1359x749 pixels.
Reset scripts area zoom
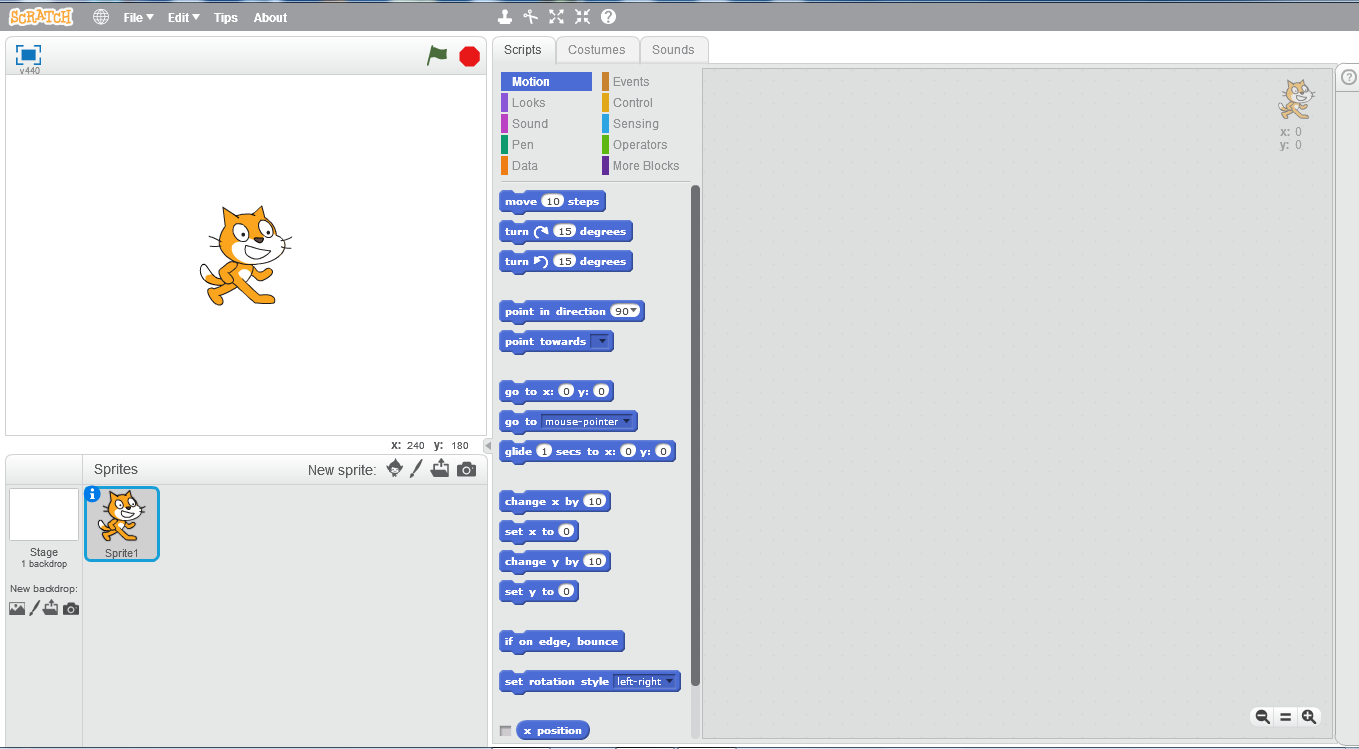coord(1285,716)
